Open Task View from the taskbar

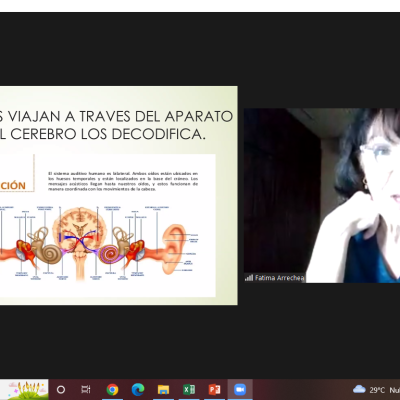tap(86, 389)
